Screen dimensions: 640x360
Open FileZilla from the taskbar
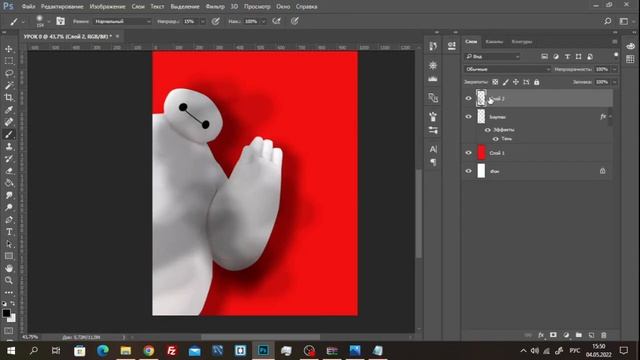click(x=171, y=351)
